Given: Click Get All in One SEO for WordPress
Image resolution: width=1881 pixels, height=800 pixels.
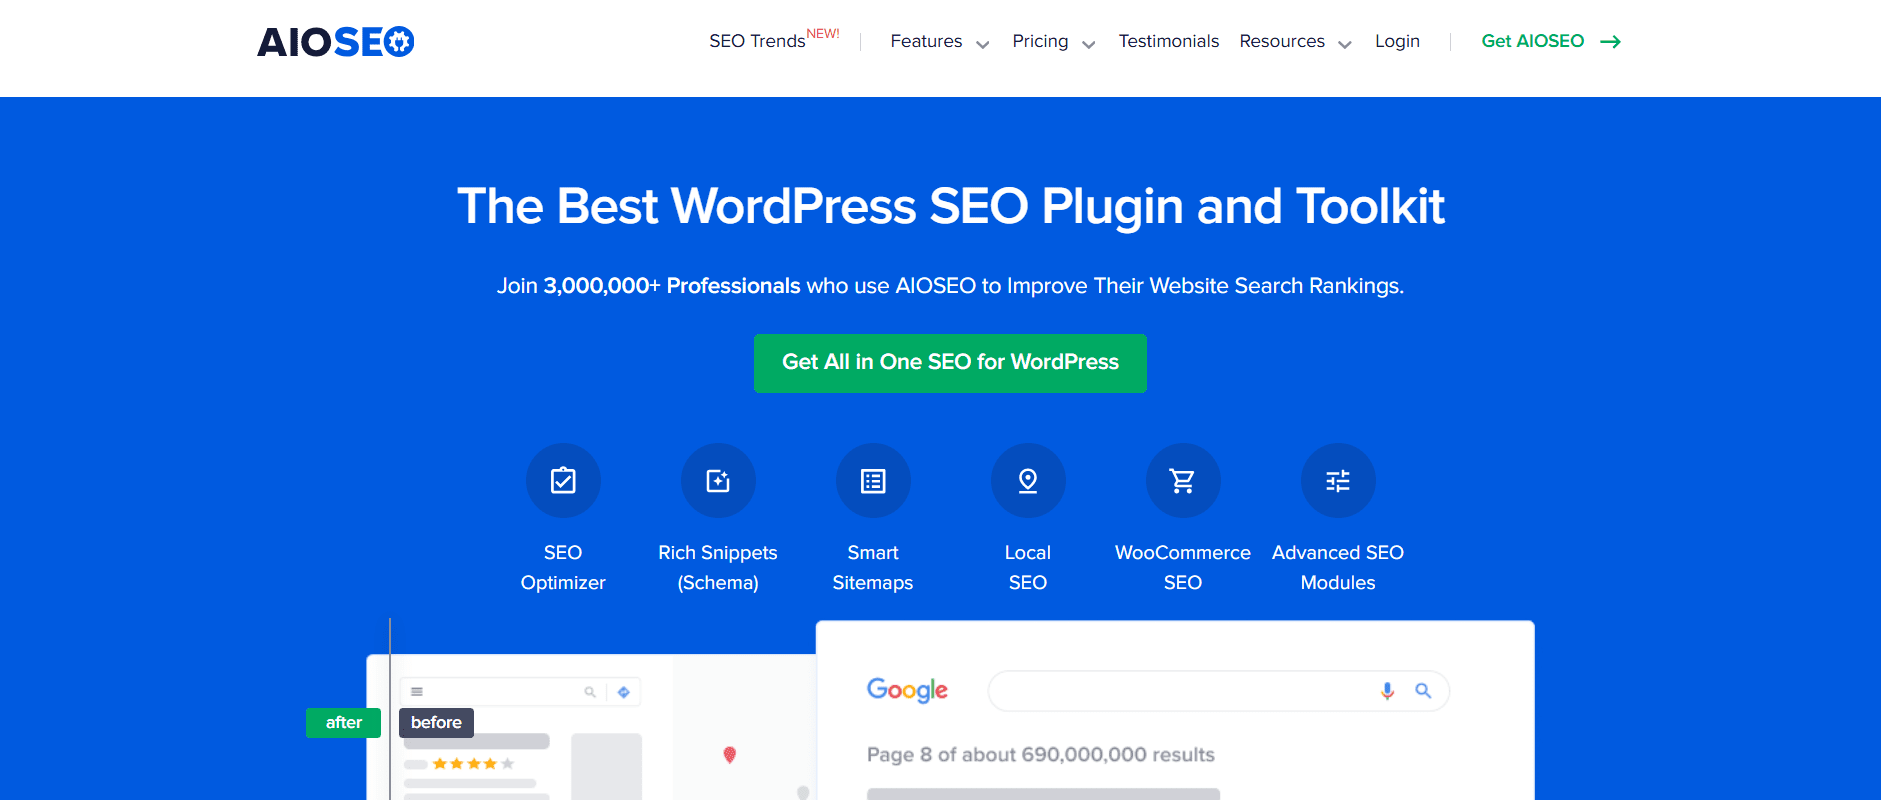Looking at the screenshot, I should (950, 363).
